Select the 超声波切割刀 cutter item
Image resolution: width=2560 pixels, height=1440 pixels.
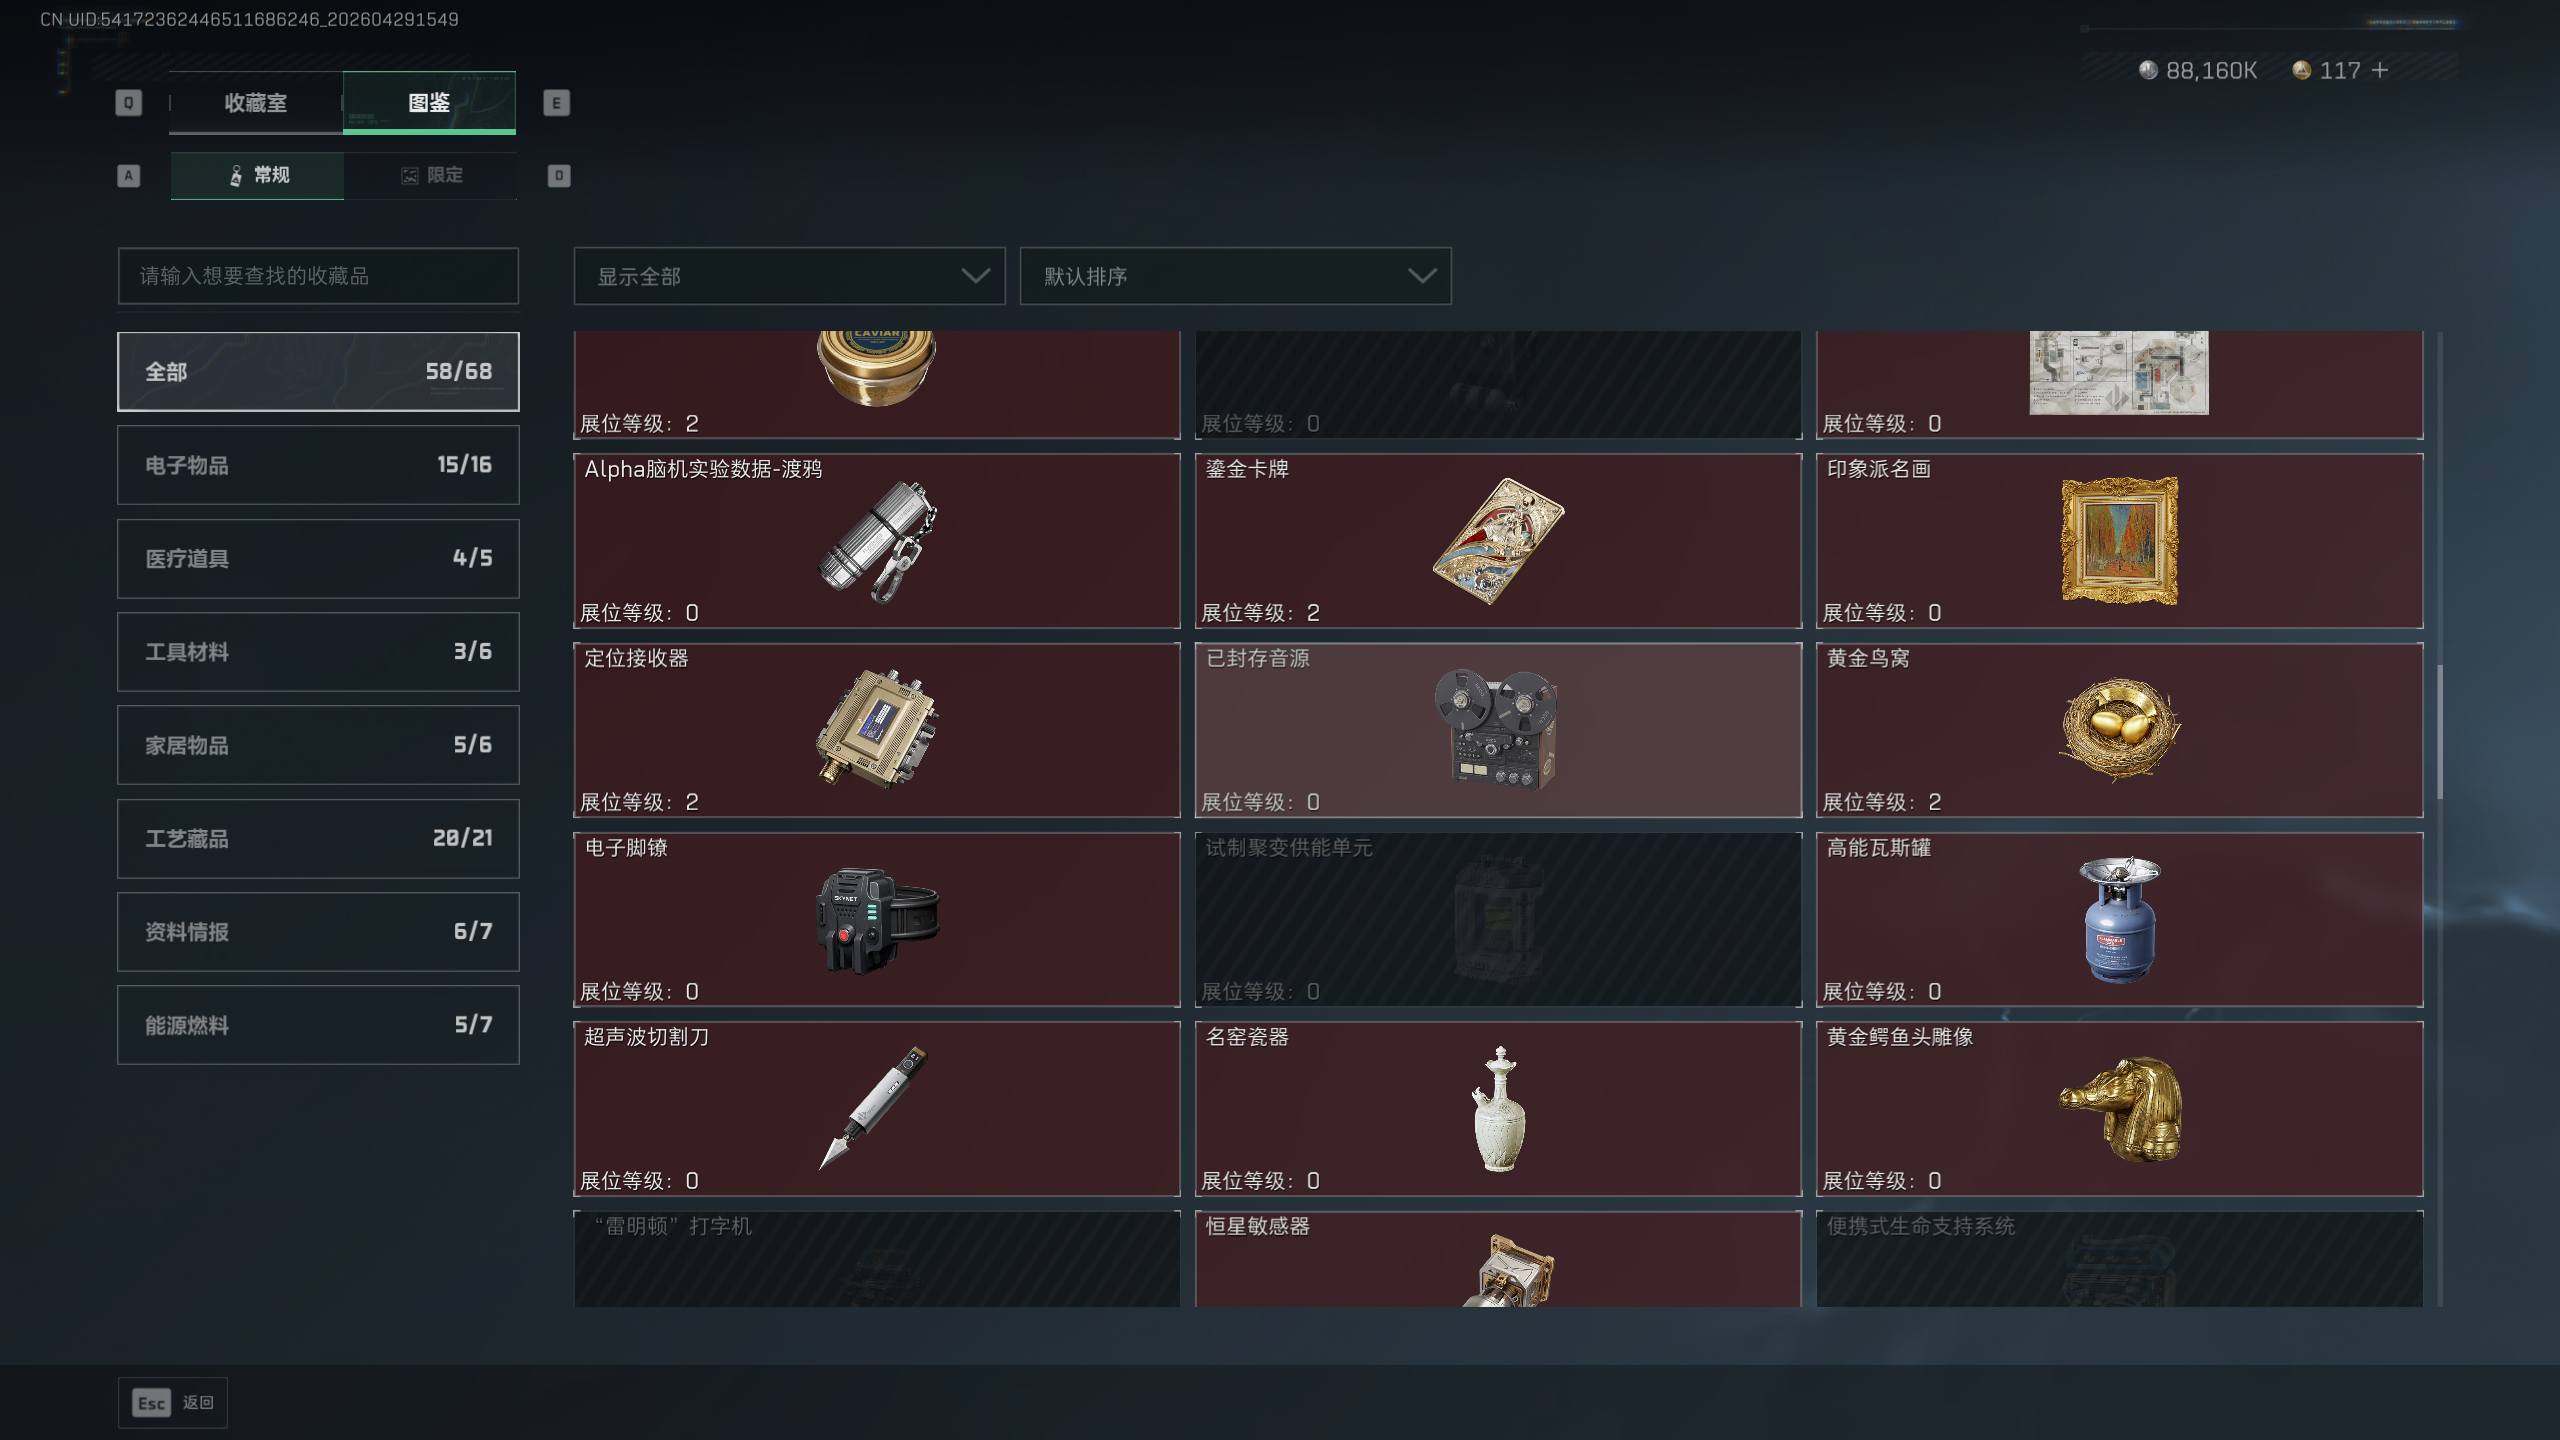877,1108
